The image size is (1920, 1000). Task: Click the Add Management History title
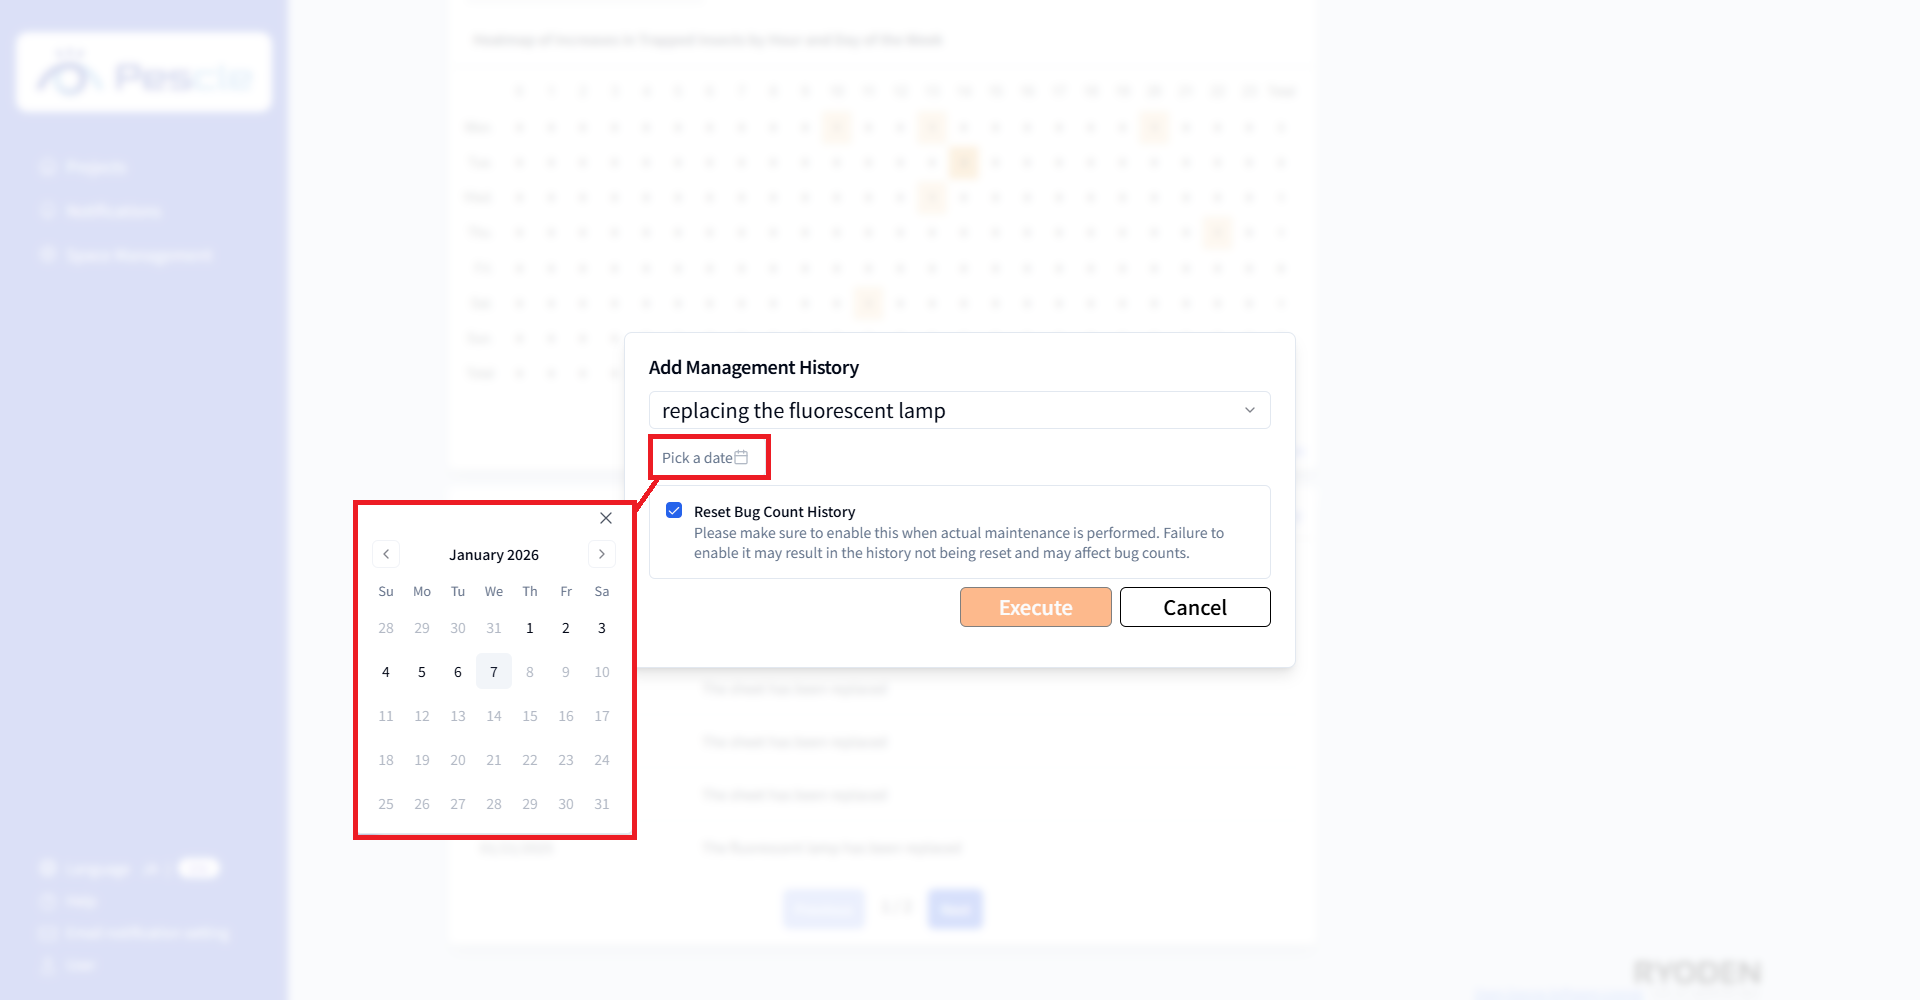tap(754, 368)
